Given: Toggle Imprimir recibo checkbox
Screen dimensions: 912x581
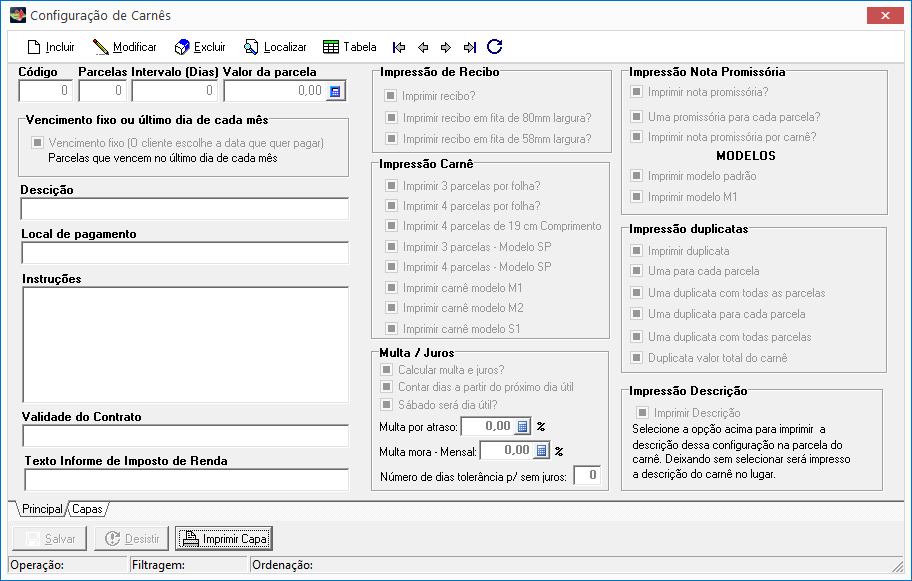Looking at the screenshot, I should [390, 96].
